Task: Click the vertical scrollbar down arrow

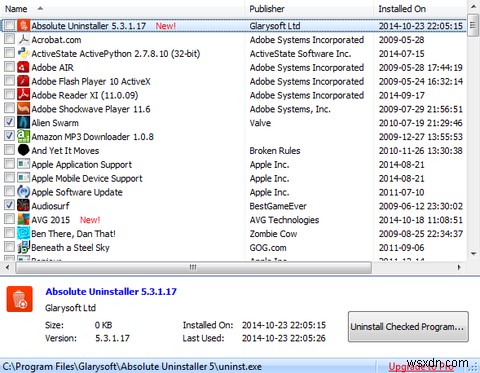Action: (473, 254)
